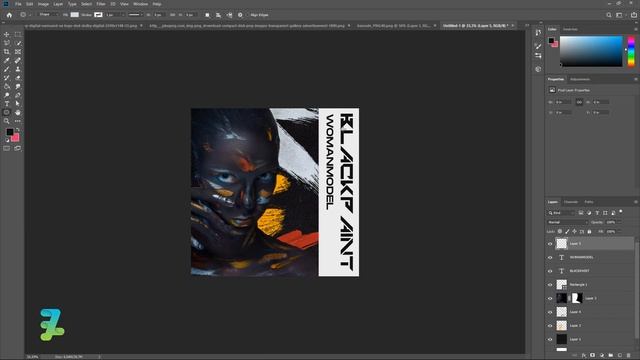Select the Brush tool
The height and width of the screenshot is (360, 640).
(7, 69)
